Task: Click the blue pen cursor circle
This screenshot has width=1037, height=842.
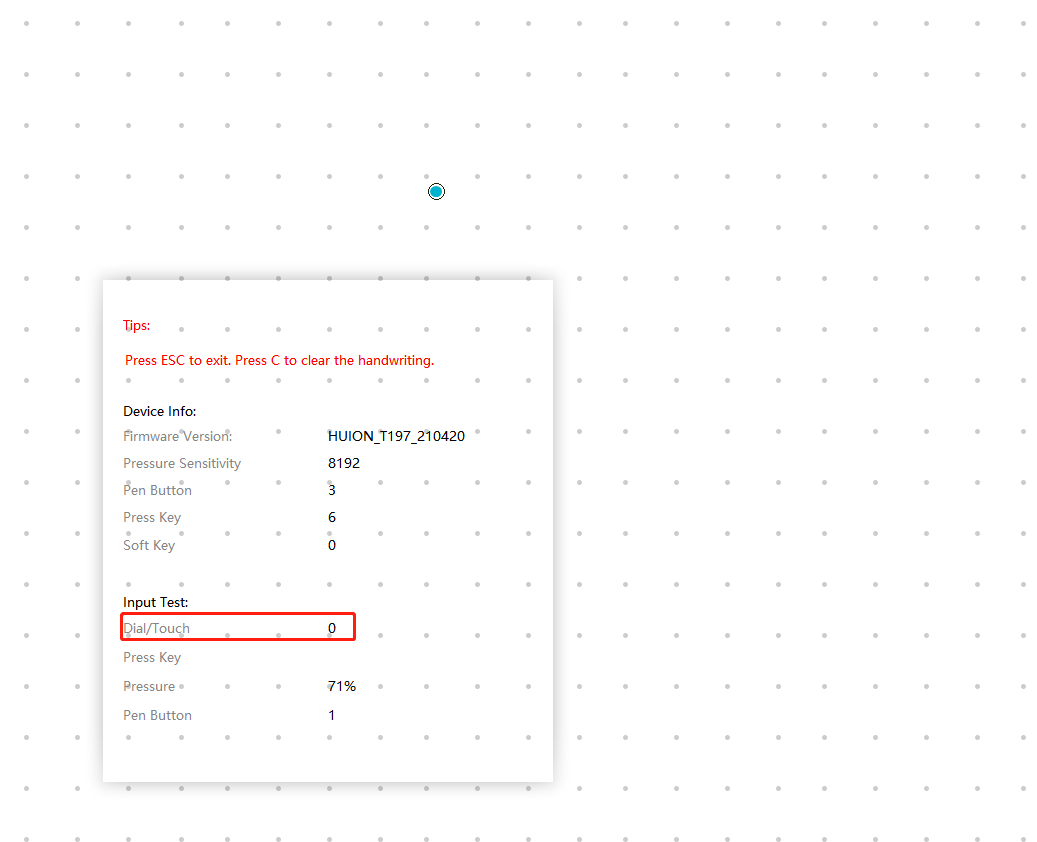Action: 436,192
